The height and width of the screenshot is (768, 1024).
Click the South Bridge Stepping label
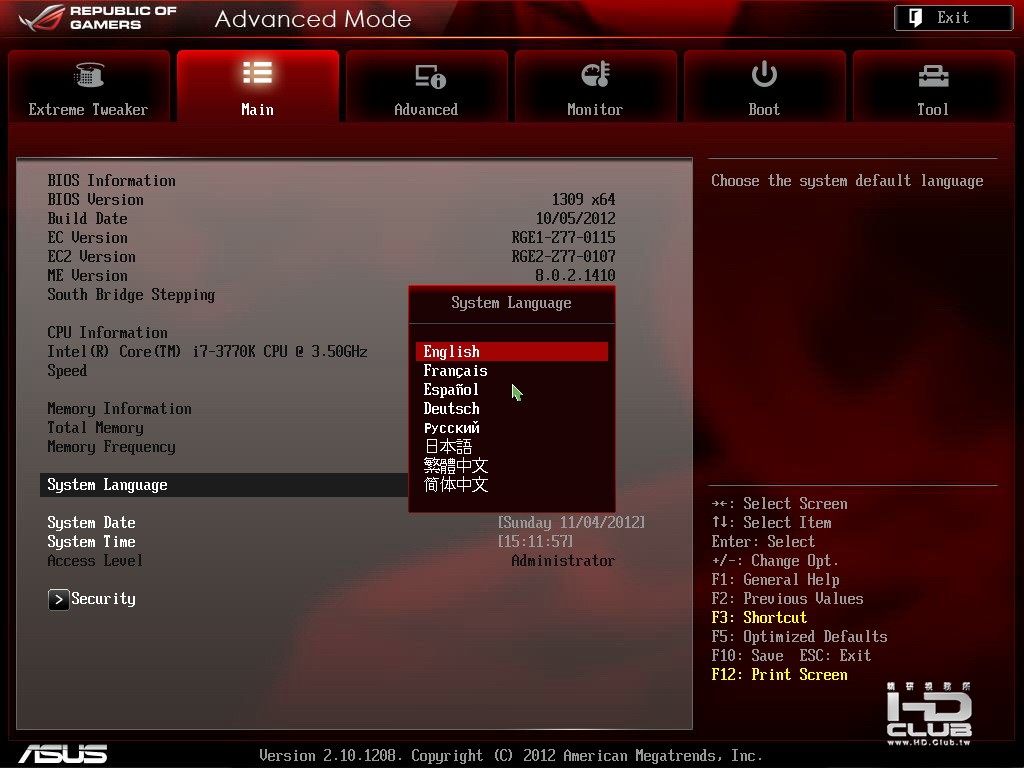click(131, 295)
